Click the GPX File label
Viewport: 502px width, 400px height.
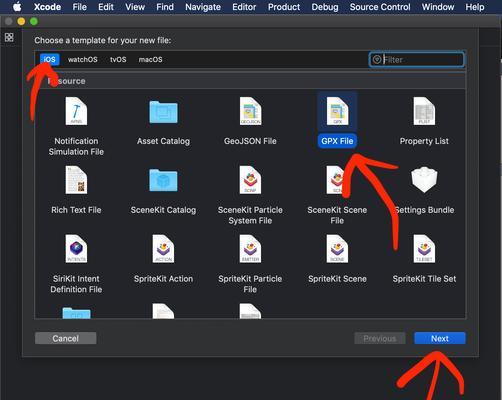coord(337,141)
